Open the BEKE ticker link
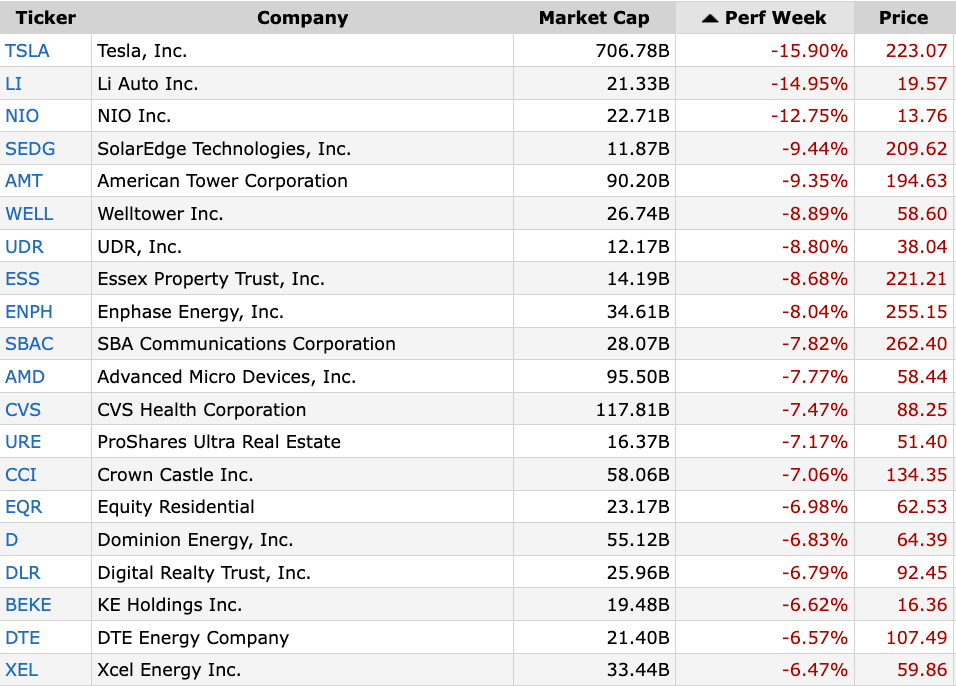 (28, 605)
